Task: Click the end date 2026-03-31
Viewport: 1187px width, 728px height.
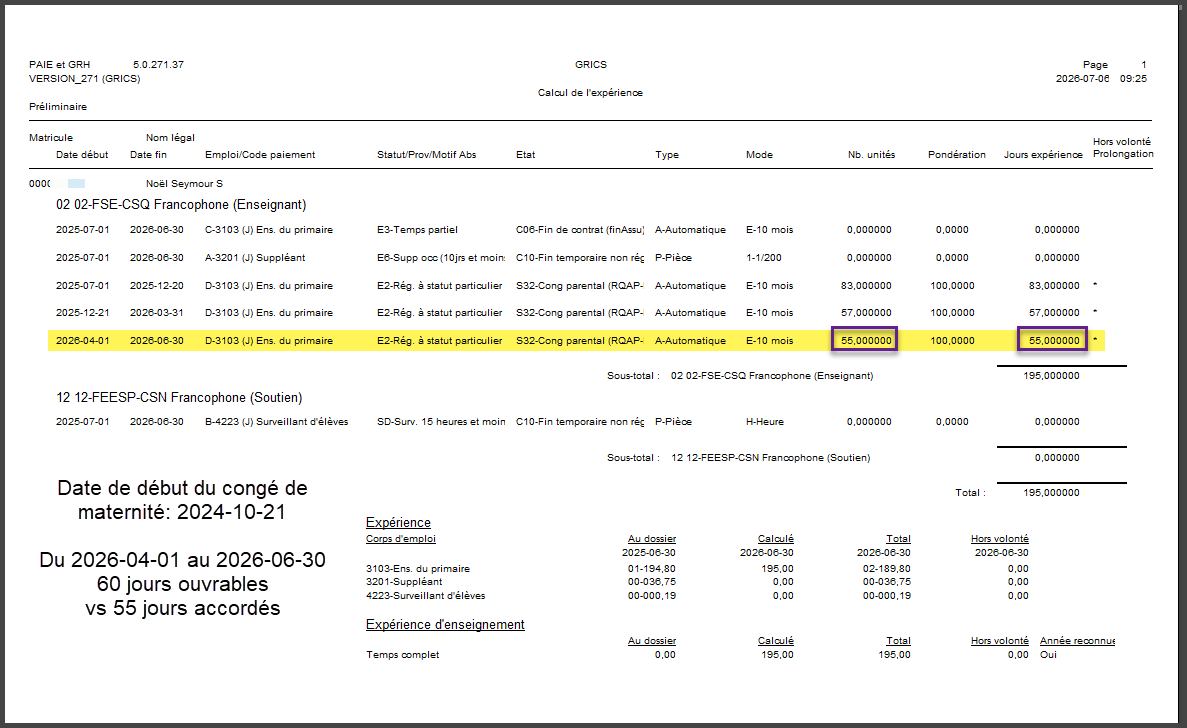Action: pos(157,313)
